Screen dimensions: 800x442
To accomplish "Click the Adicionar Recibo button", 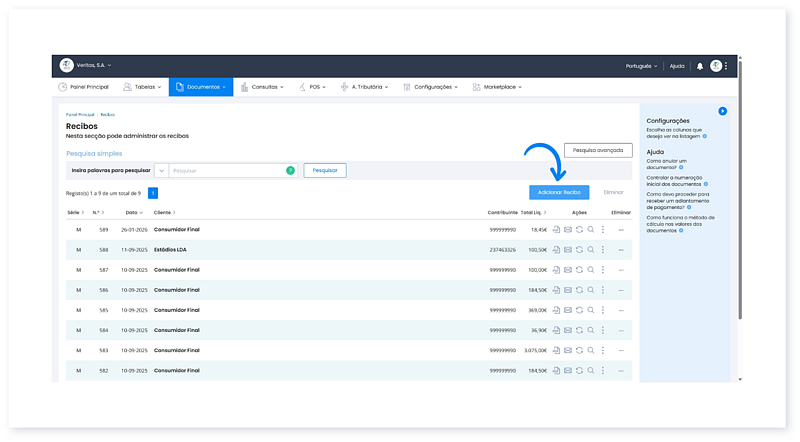I will [559, 191].
